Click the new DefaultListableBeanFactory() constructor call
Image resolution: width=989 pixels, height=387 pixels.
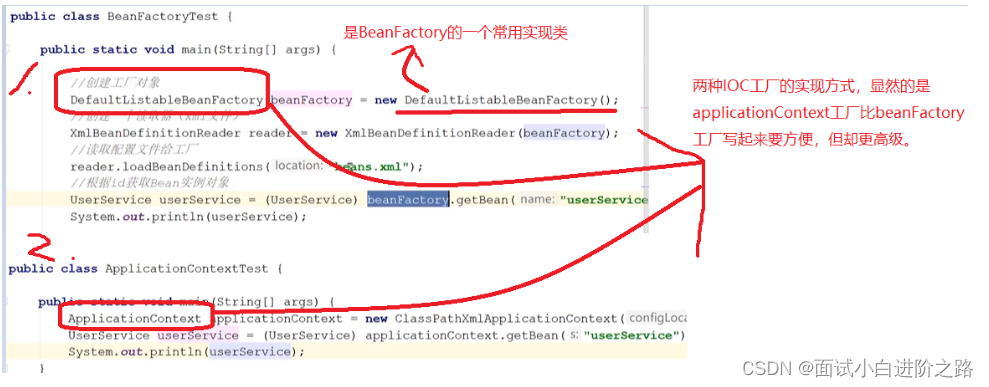coord(497,100)
